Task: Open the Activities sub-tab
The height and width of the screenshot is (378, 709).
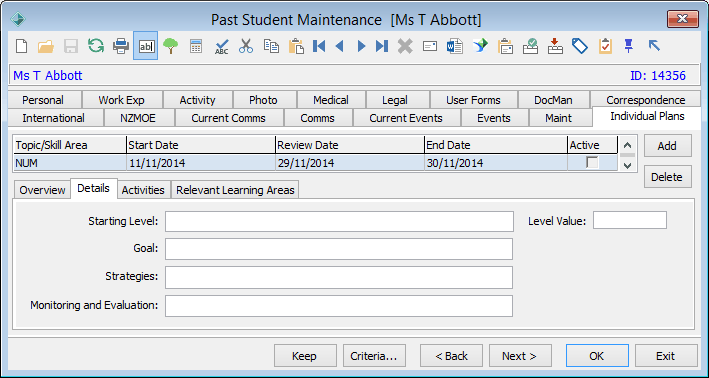Action: [143, 190]
